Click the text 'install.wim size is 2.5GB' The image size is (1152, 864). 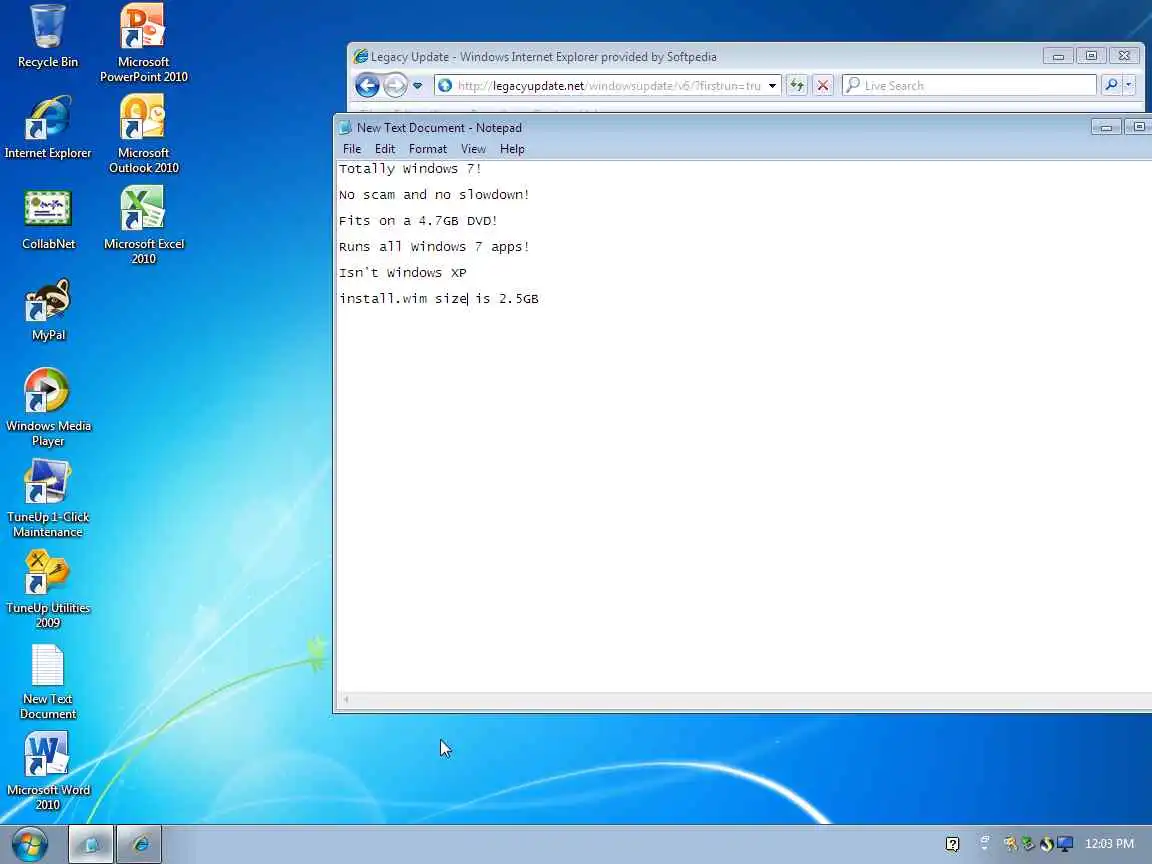coord(439,299)
